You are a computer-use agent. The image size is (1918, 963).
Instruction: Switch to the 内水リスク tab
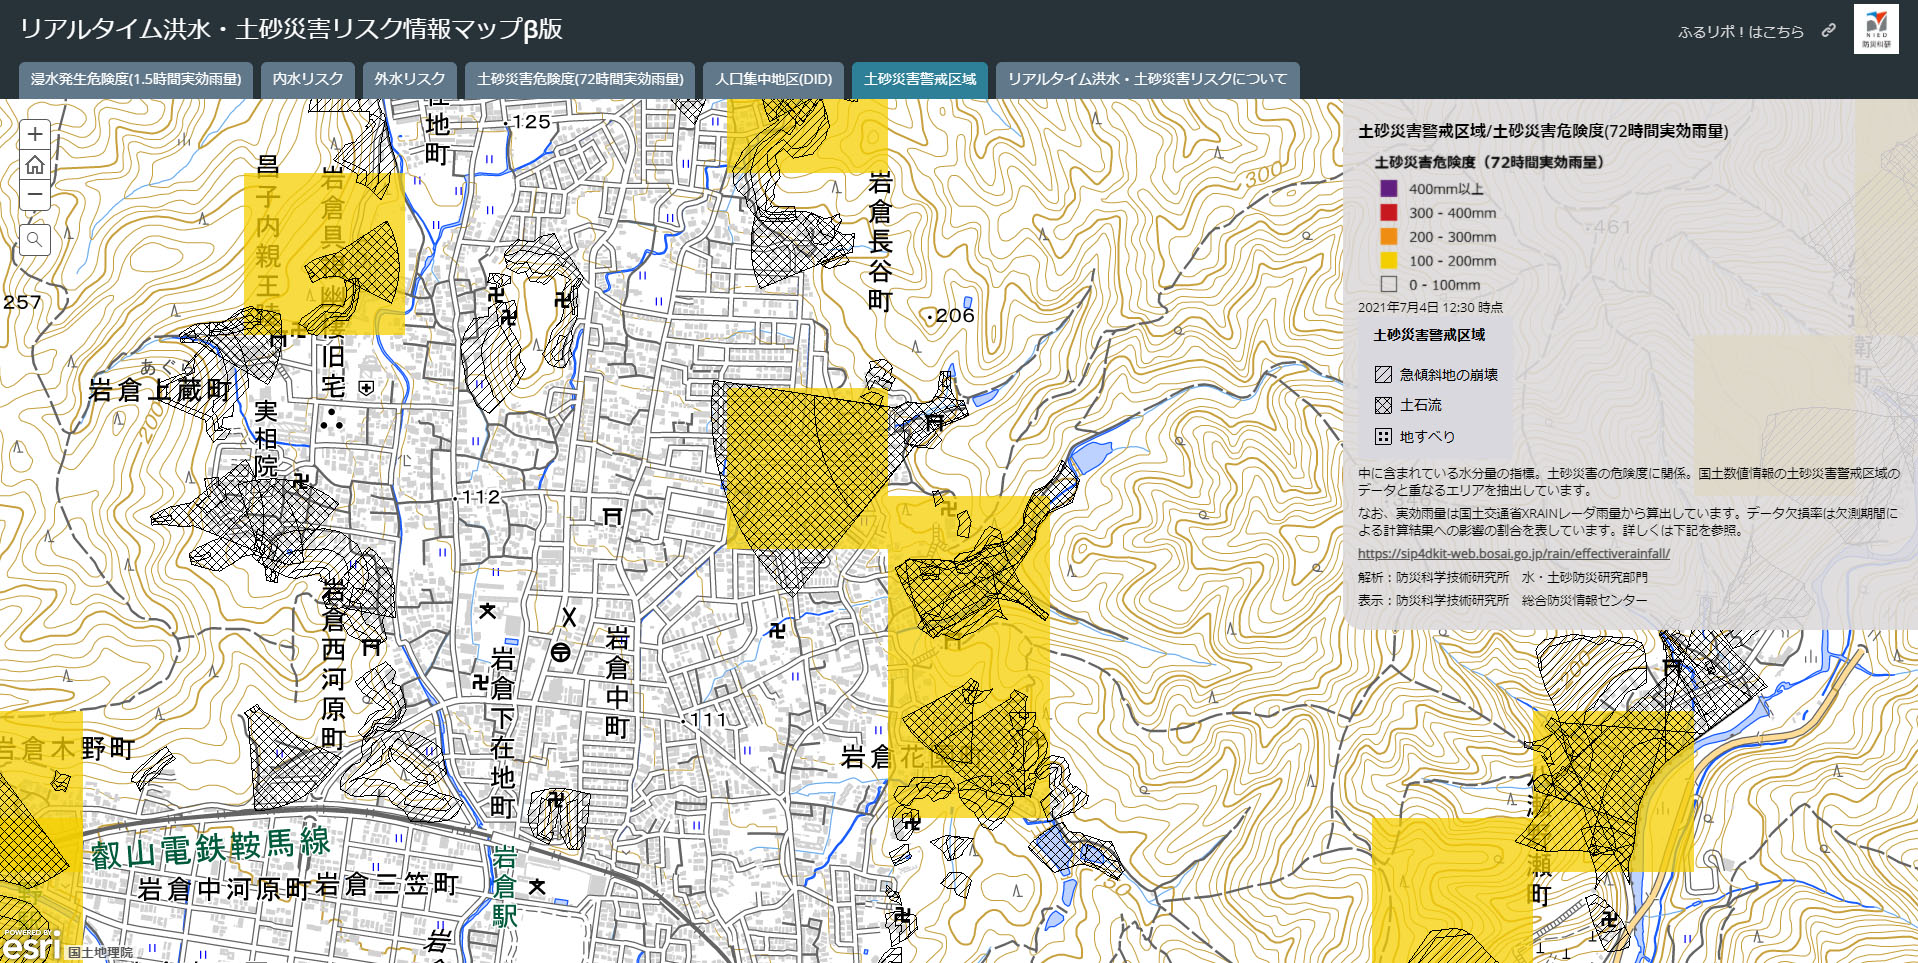[308, 79]
